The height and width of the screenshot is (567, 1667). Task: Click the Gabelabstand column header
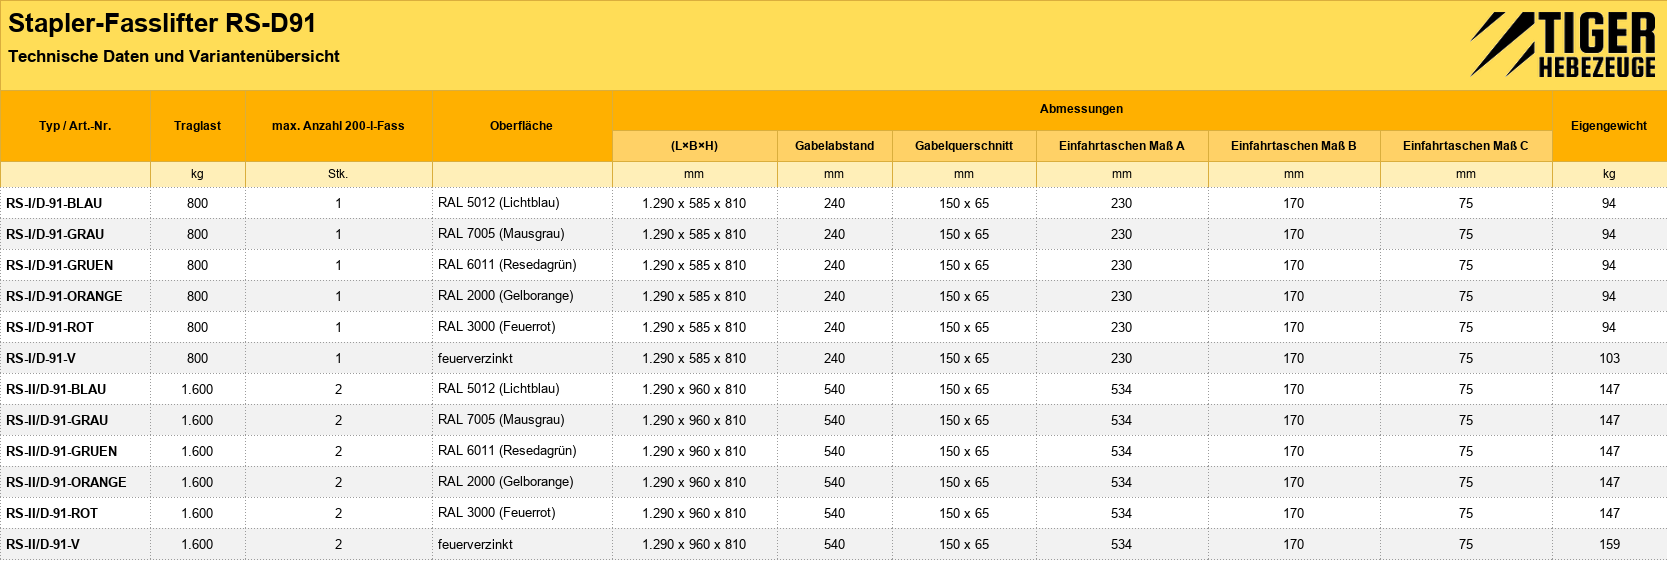tap(834, 146)
